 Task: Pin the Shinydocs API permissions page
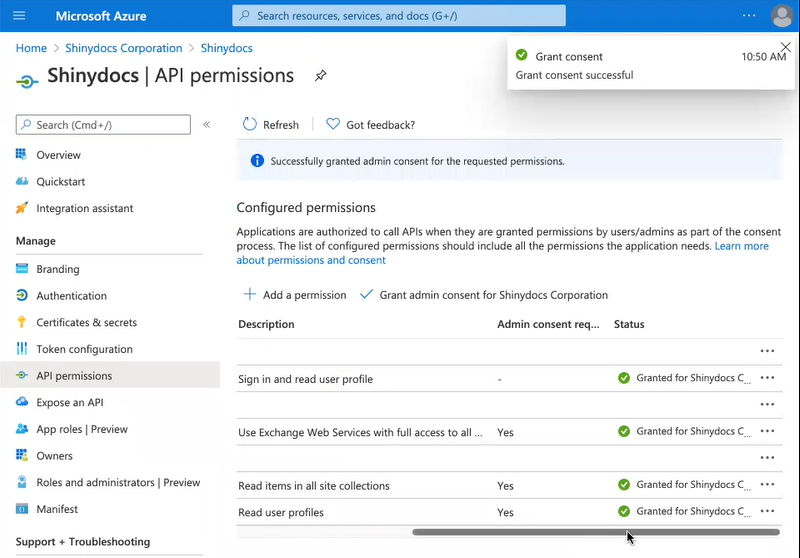[x=320, y=76]
